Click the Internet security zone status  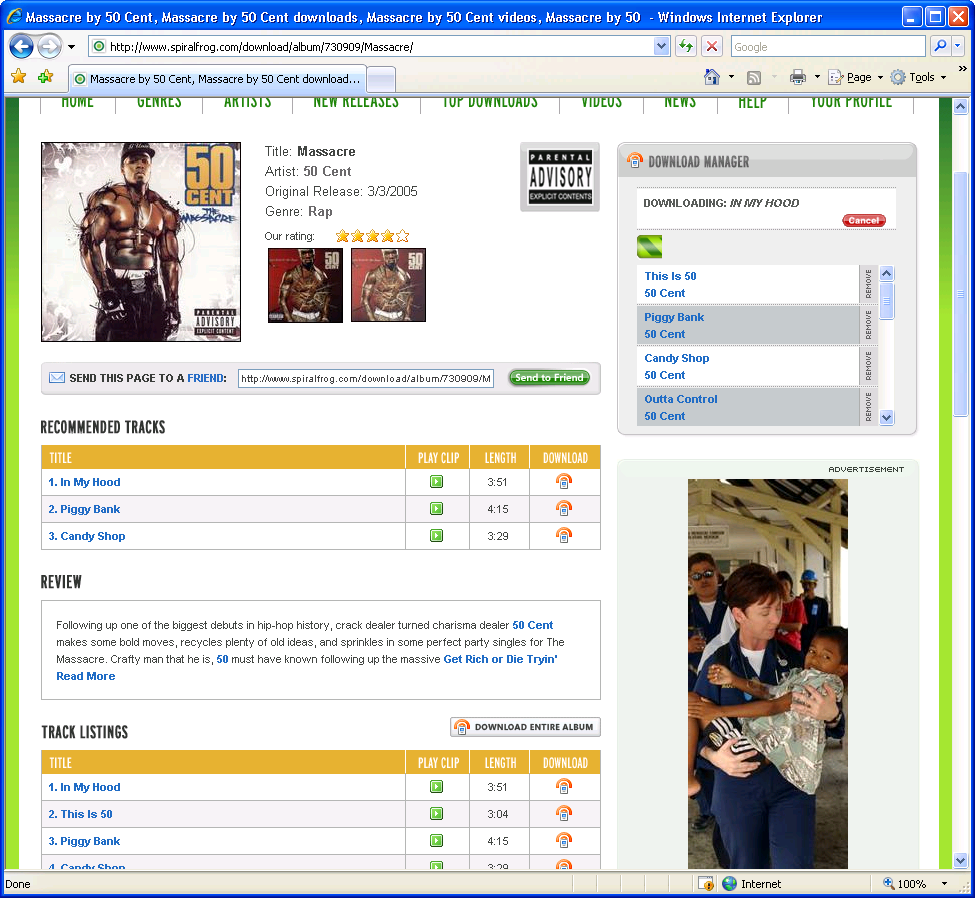[752, 884]
